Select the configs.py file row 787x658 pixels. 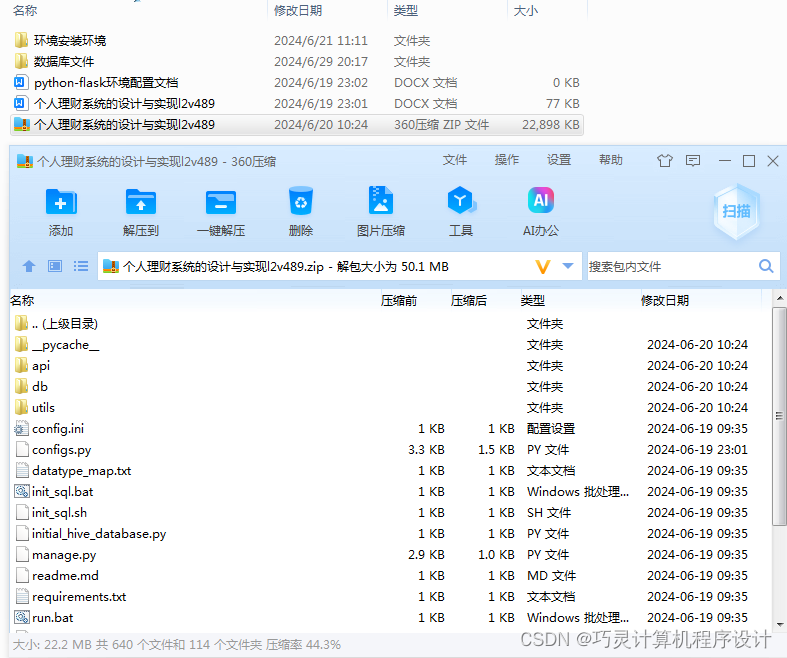point(61,450)
